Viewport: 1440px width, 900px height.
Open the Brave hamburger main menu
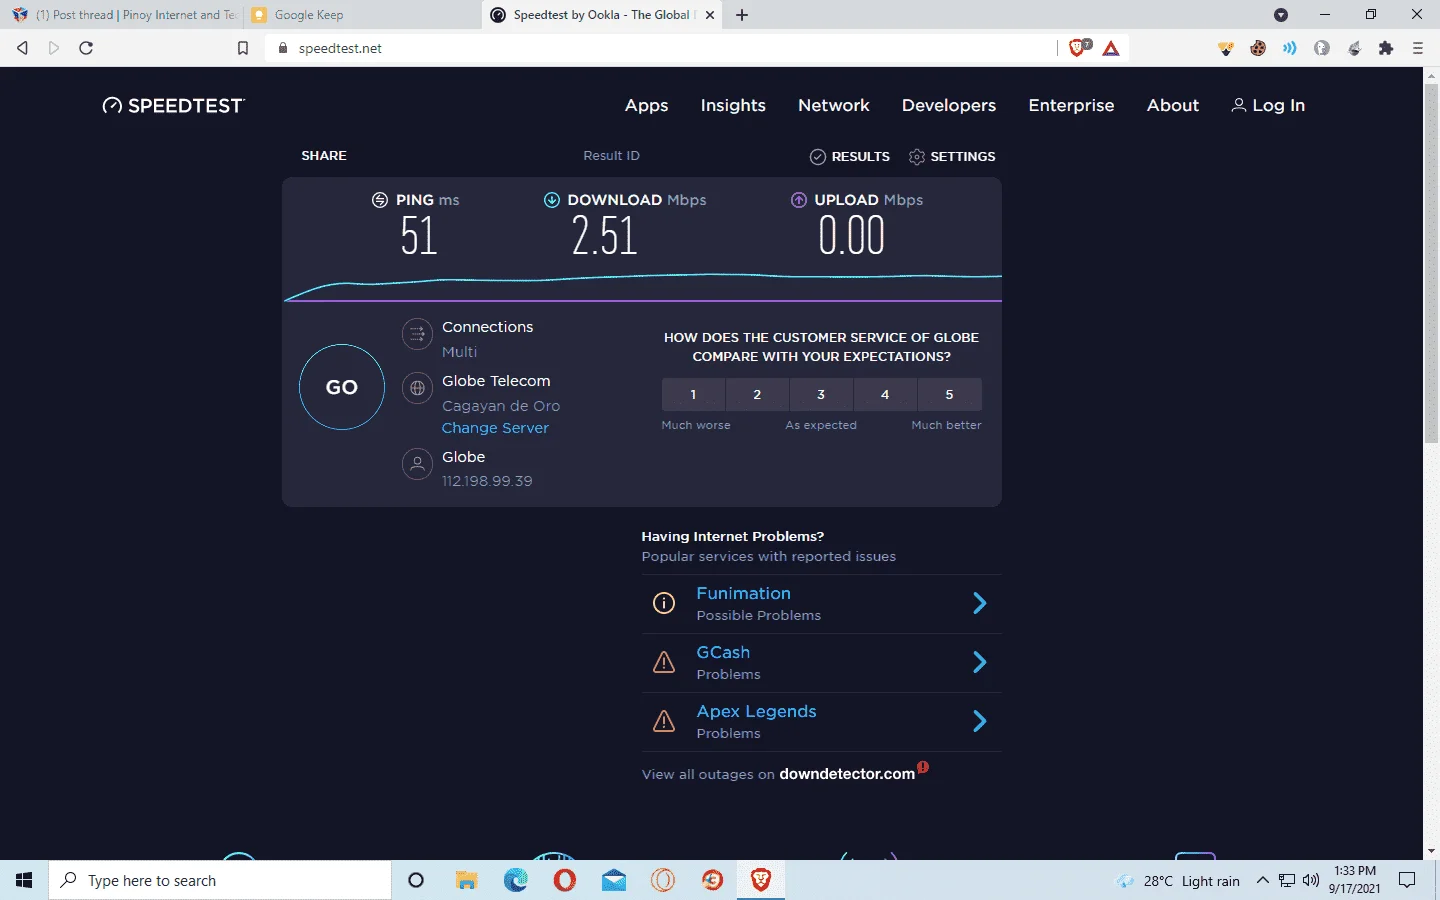[1418, 48]
